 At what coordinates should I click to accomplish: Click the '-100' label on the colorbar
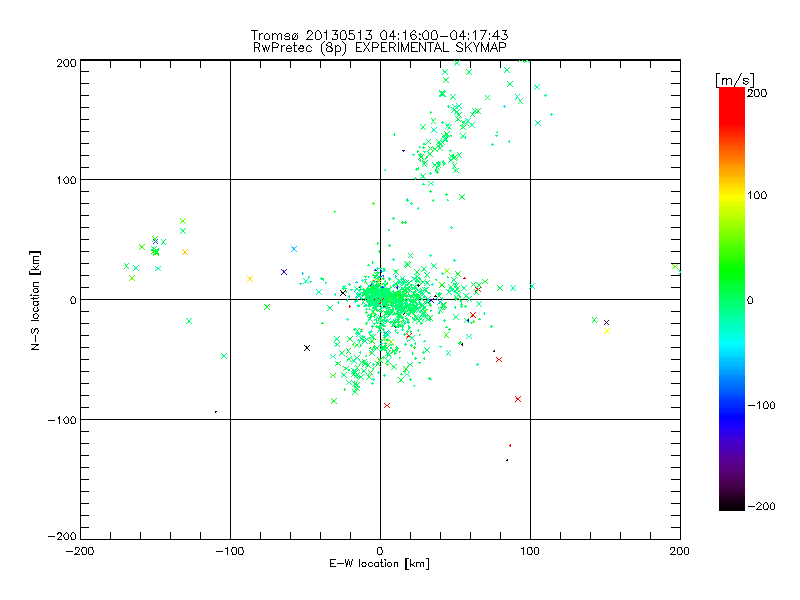(x=761, y=405)
